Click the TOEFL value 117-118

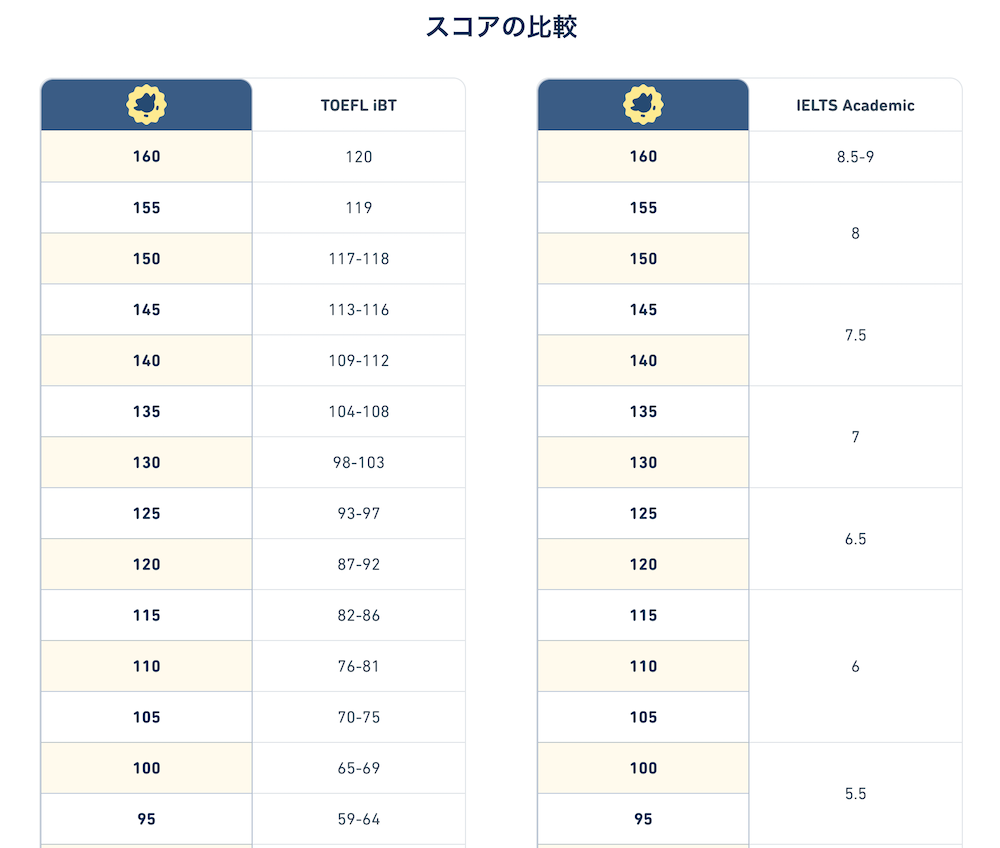coord(358,258)
